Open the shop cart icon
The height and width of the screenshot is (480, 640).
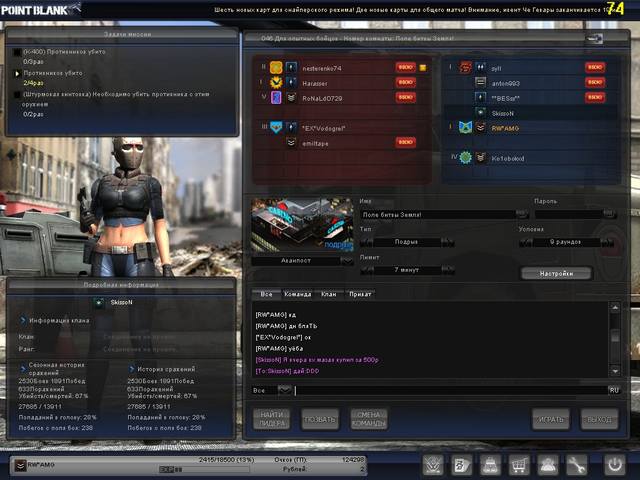click(x=519, y=464)
